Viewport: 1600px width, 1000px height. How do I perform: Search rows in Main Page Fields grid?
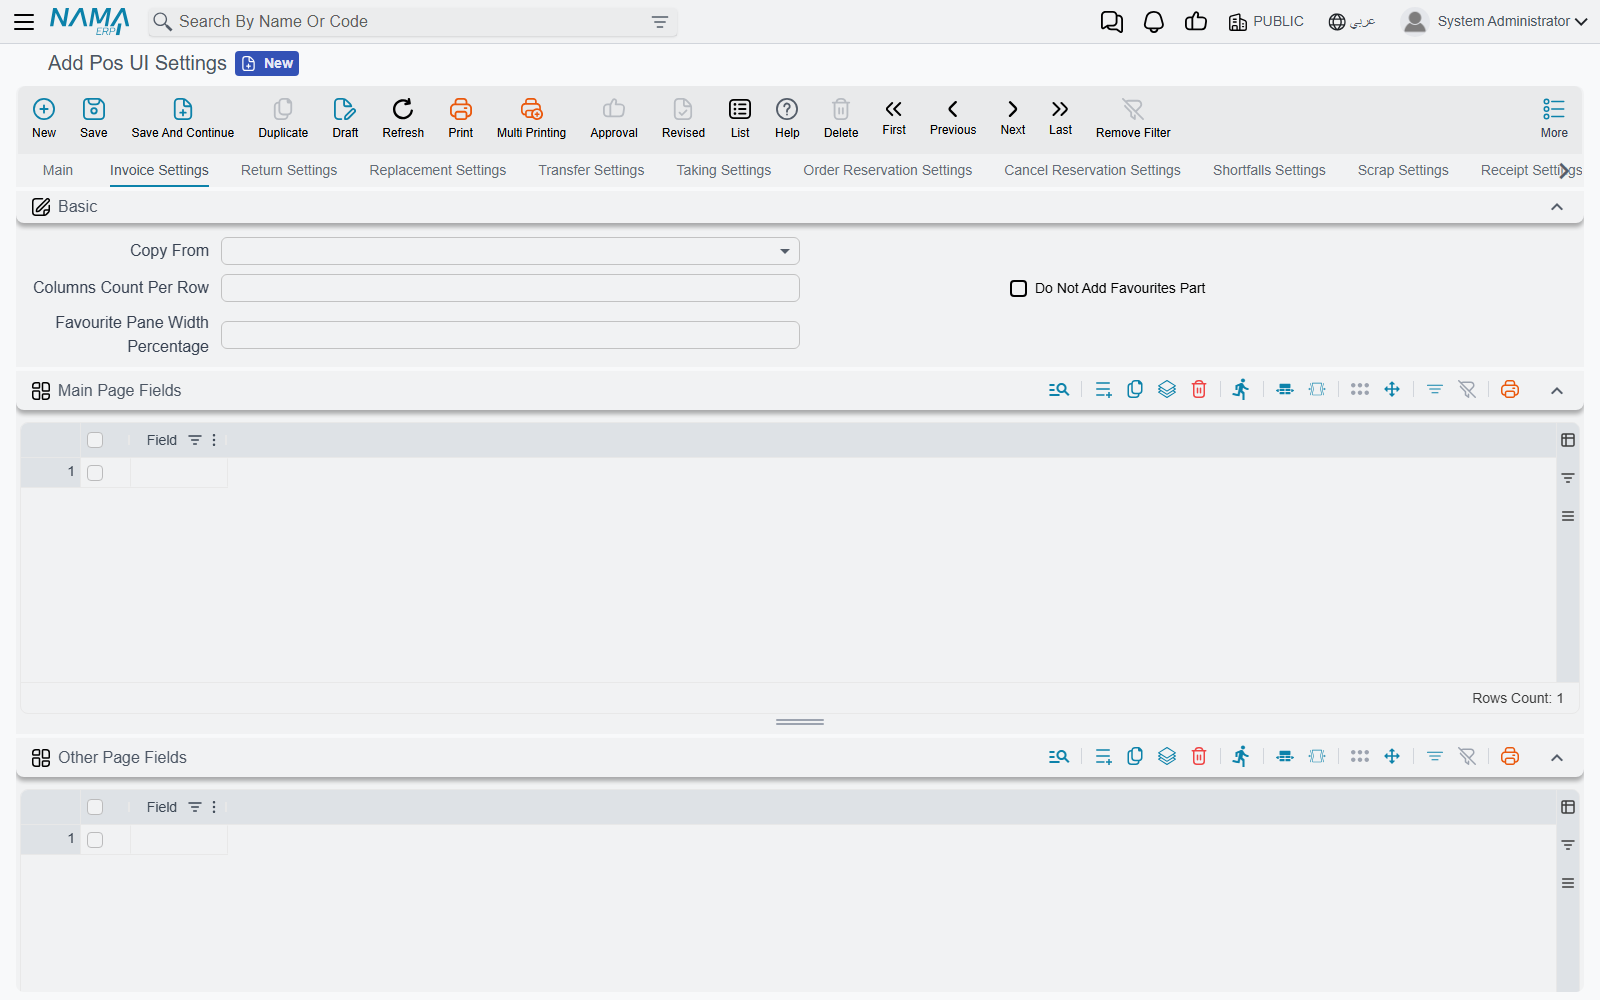[x=1059, y=390]
